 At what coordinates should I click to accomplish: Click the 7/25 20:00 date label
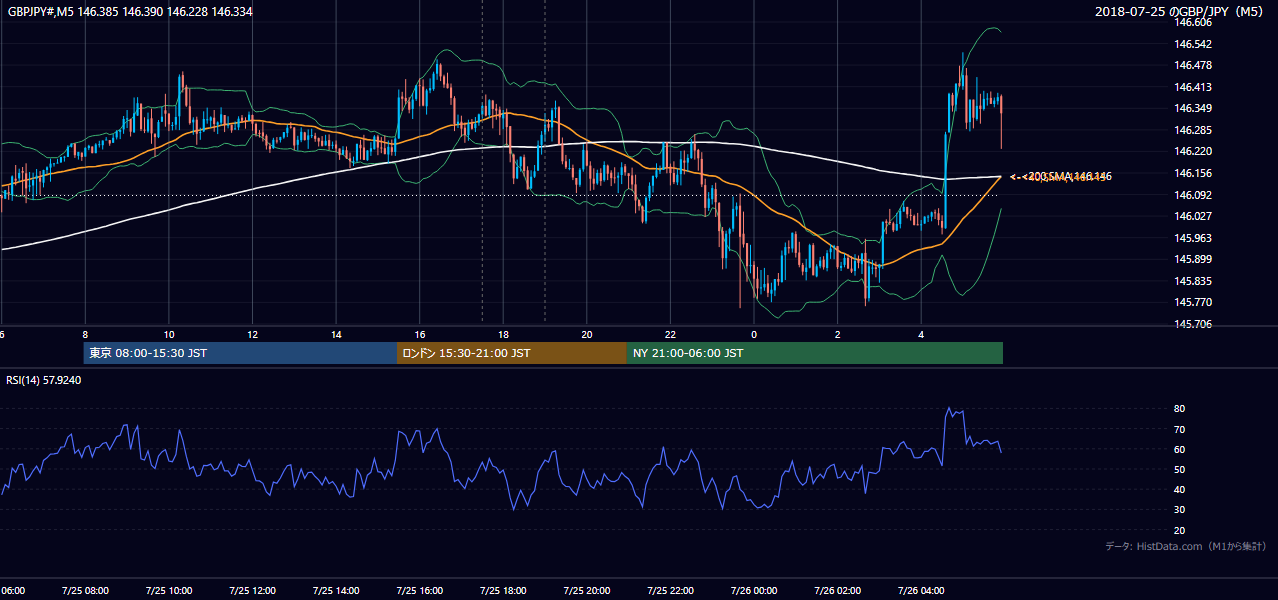[x=587, y=591]
